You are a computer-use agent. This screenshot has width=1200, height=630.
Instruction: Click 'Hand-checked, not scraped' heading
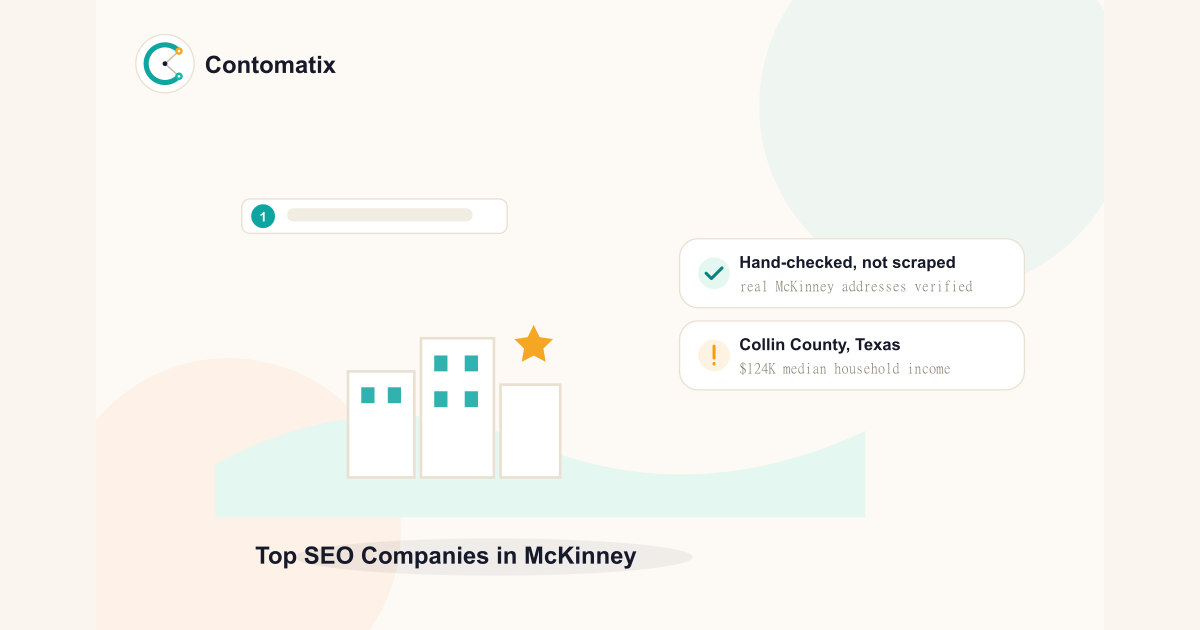(847, 263)
